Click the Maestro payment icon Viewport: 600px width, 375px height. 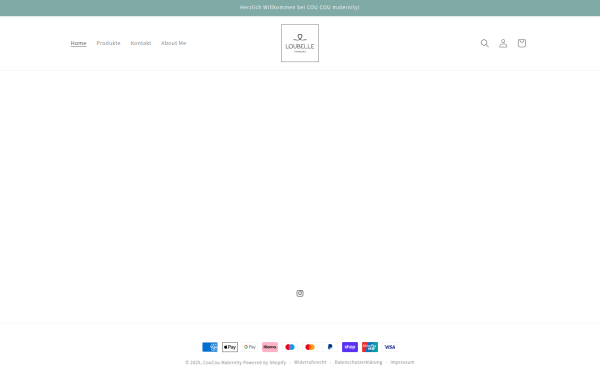(x=290, y=347)
